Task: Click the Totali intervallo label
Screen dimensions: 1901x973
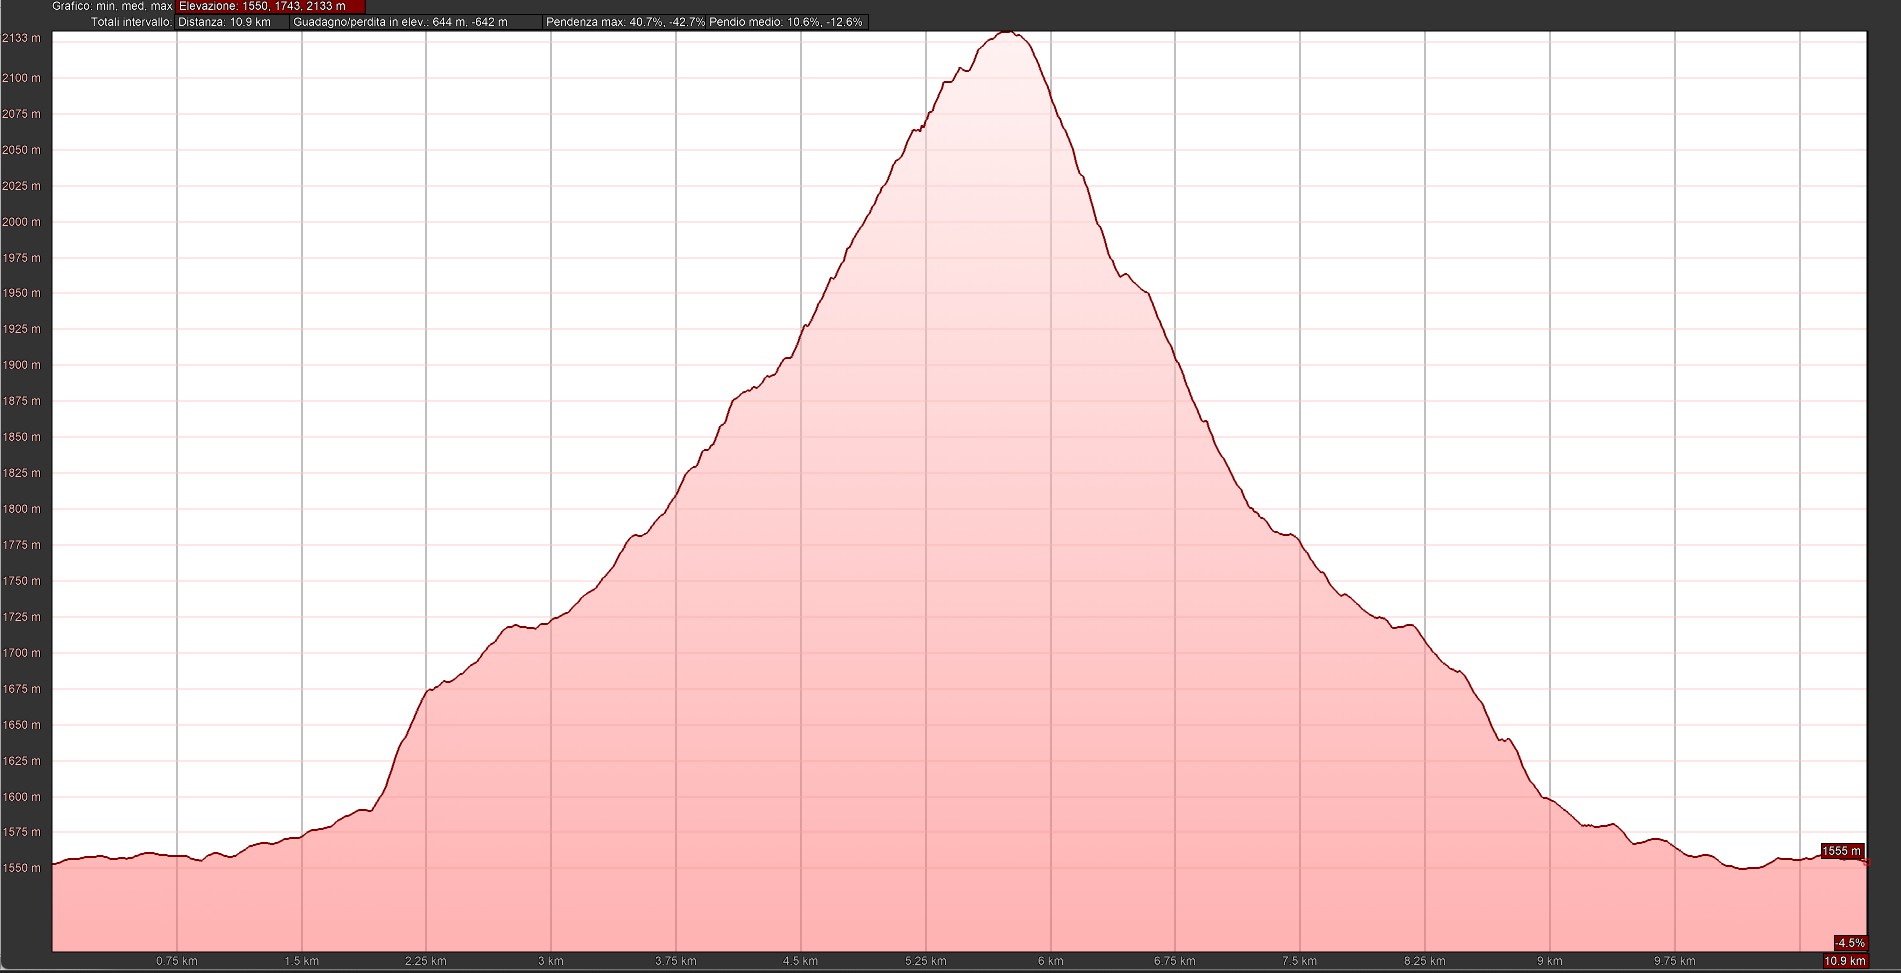Action: click(131, 22)
